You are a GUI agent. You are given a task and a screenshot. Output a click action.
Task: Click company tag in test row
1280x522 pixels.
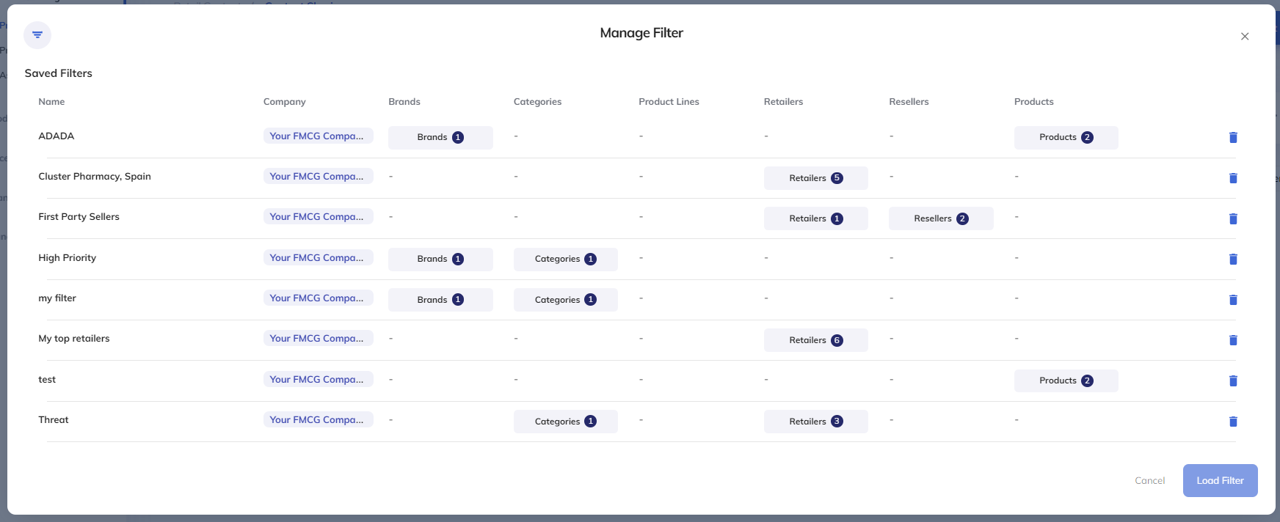(x=318, y=380)
